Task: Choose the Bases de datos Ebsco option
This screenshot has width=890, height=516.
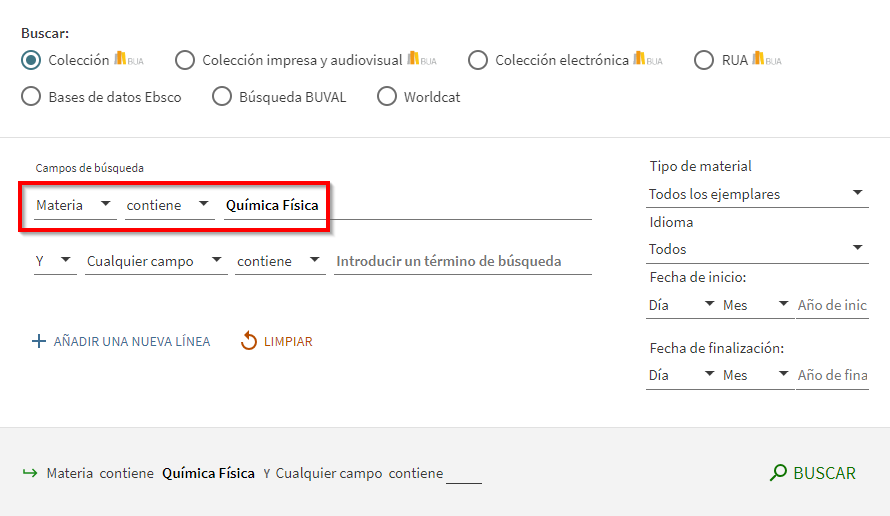Action: pyautogui.click(x=32, y=97)
